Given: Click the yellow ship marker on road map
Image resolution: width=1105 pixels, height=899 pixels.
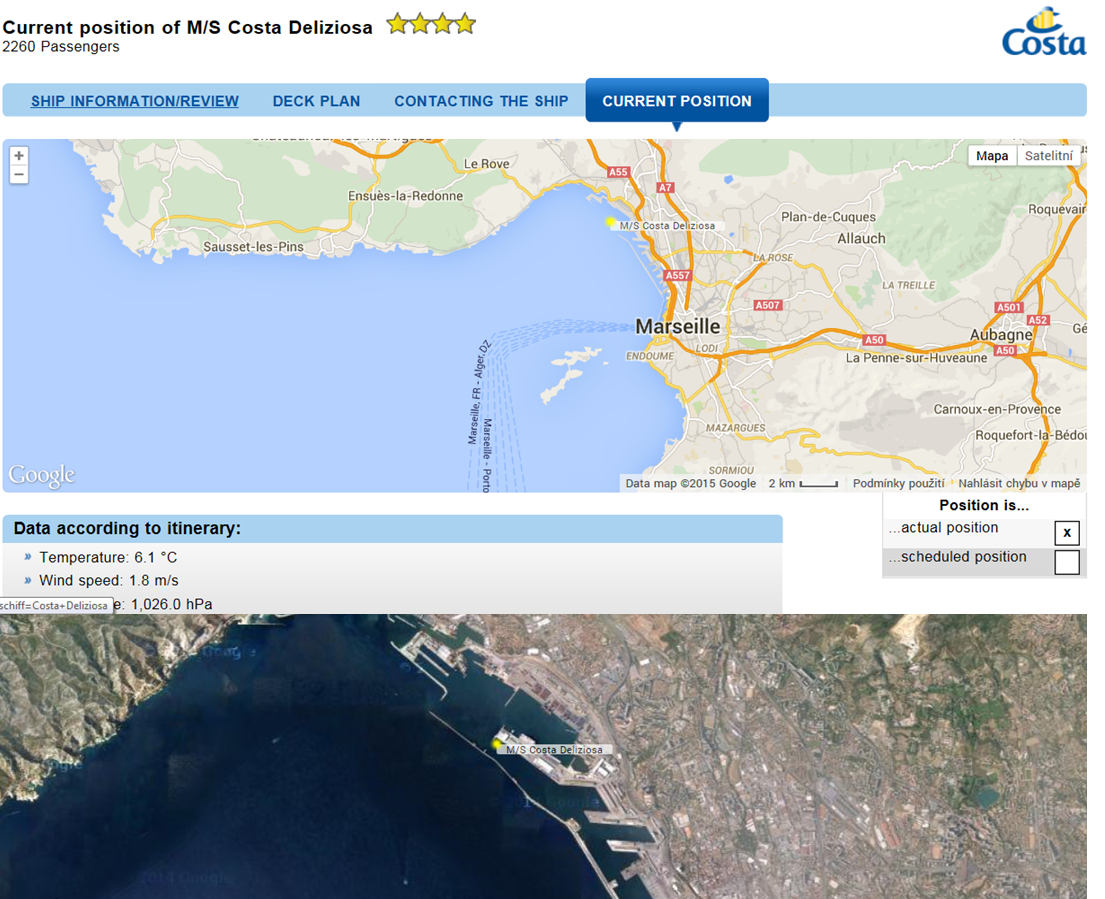Looking at the screenshot, I should [x=610, y=222].
